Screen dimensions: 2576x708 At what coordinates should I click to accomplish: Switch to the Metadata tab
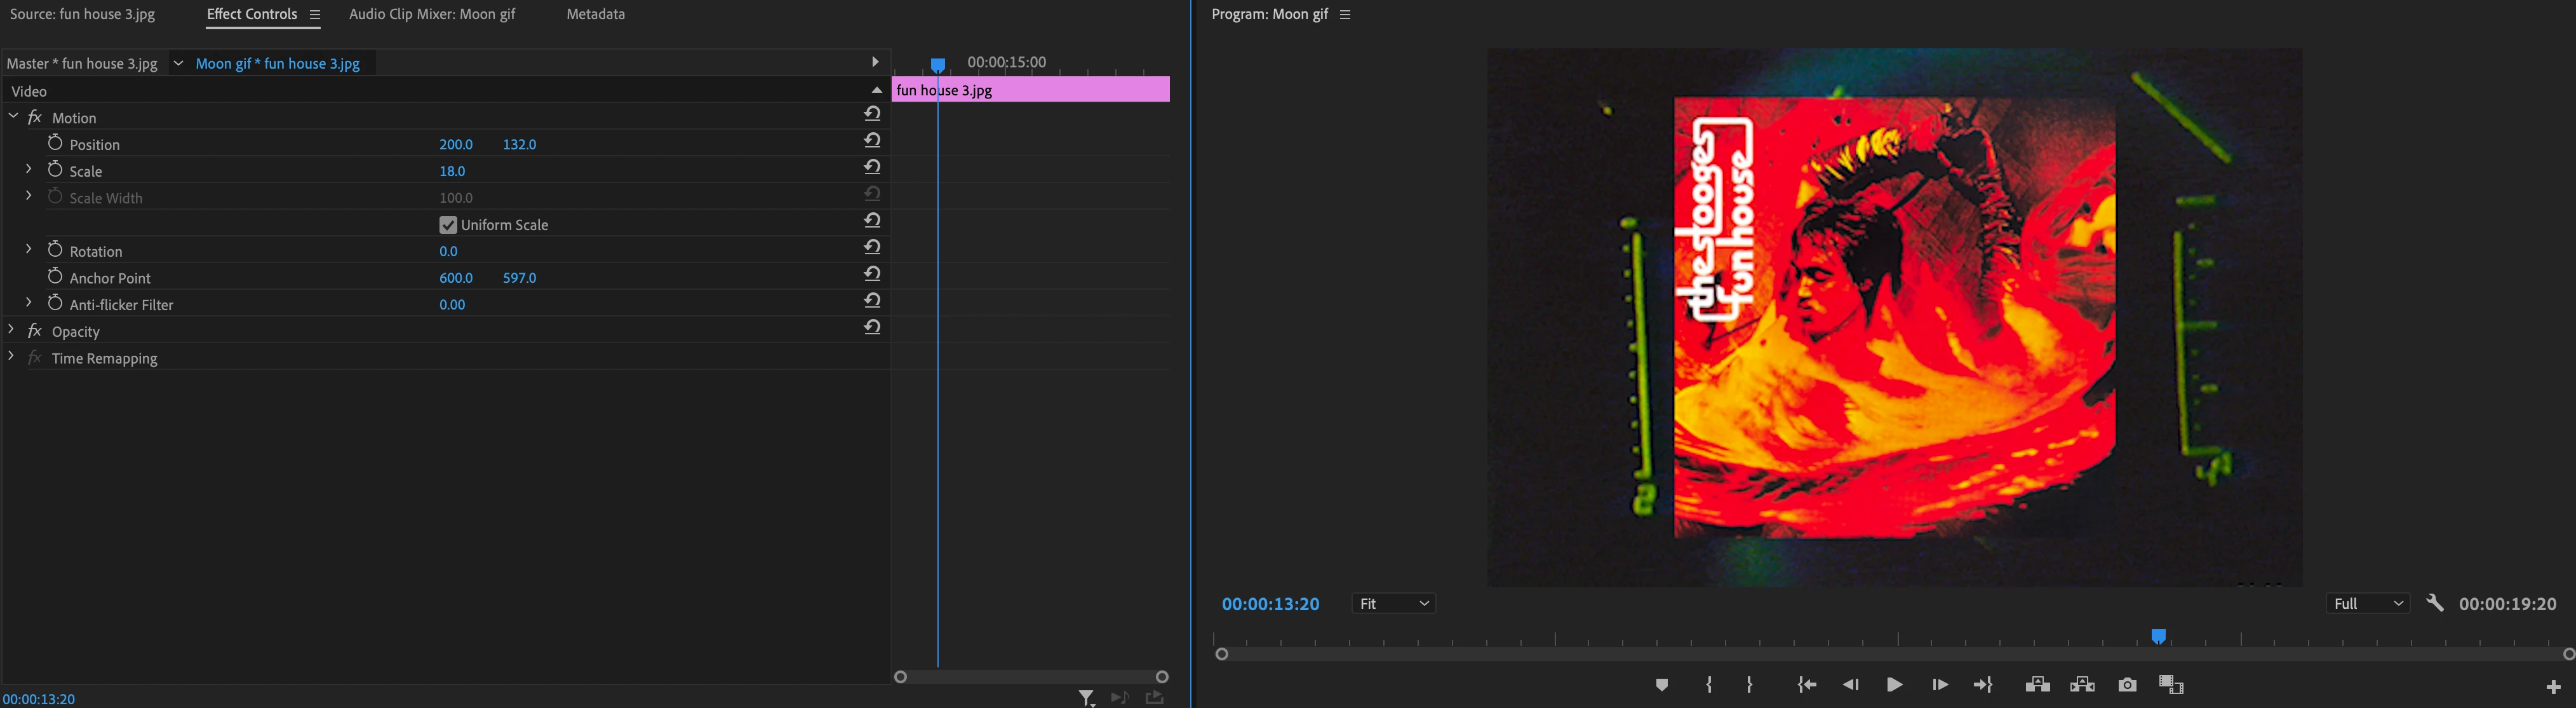595,14
